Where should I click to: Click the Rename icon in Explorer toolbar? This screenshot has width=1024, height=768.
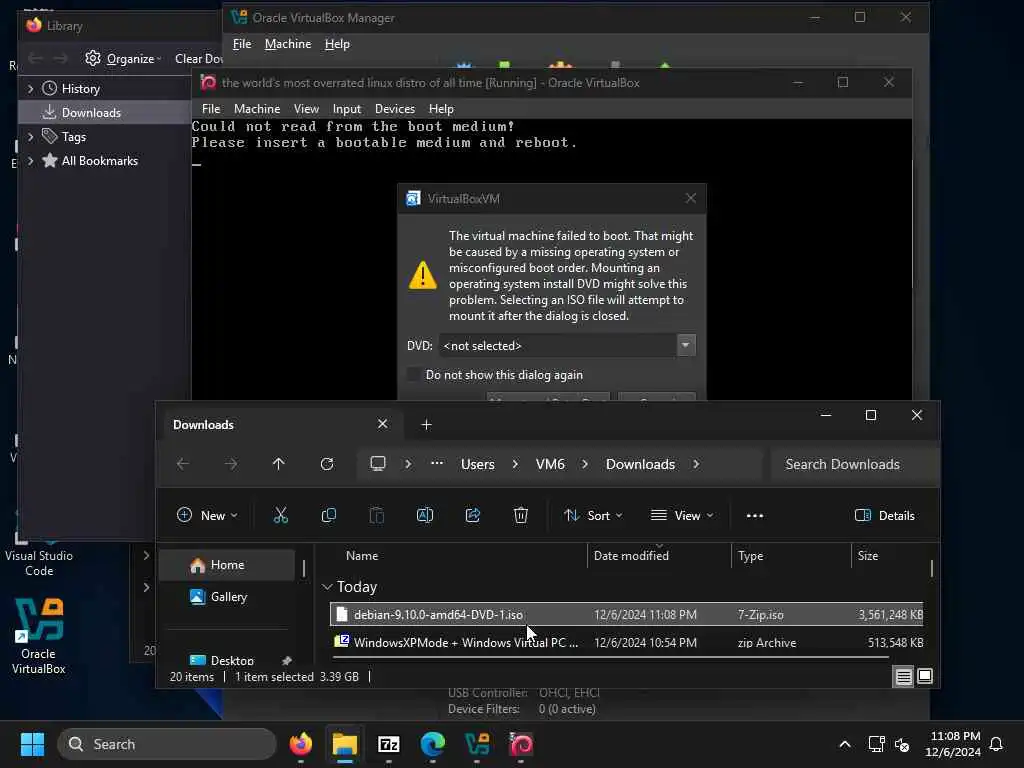click(x=424, y=515)
